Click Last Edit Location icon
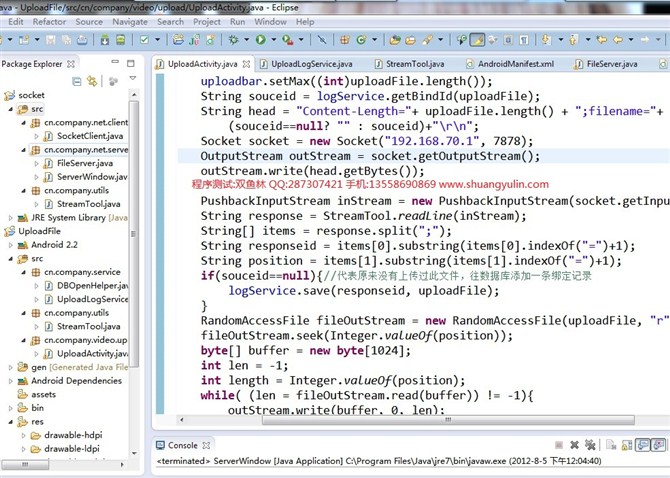The height and width of the screenshot is (478, 670). click(x=602, y=40)
